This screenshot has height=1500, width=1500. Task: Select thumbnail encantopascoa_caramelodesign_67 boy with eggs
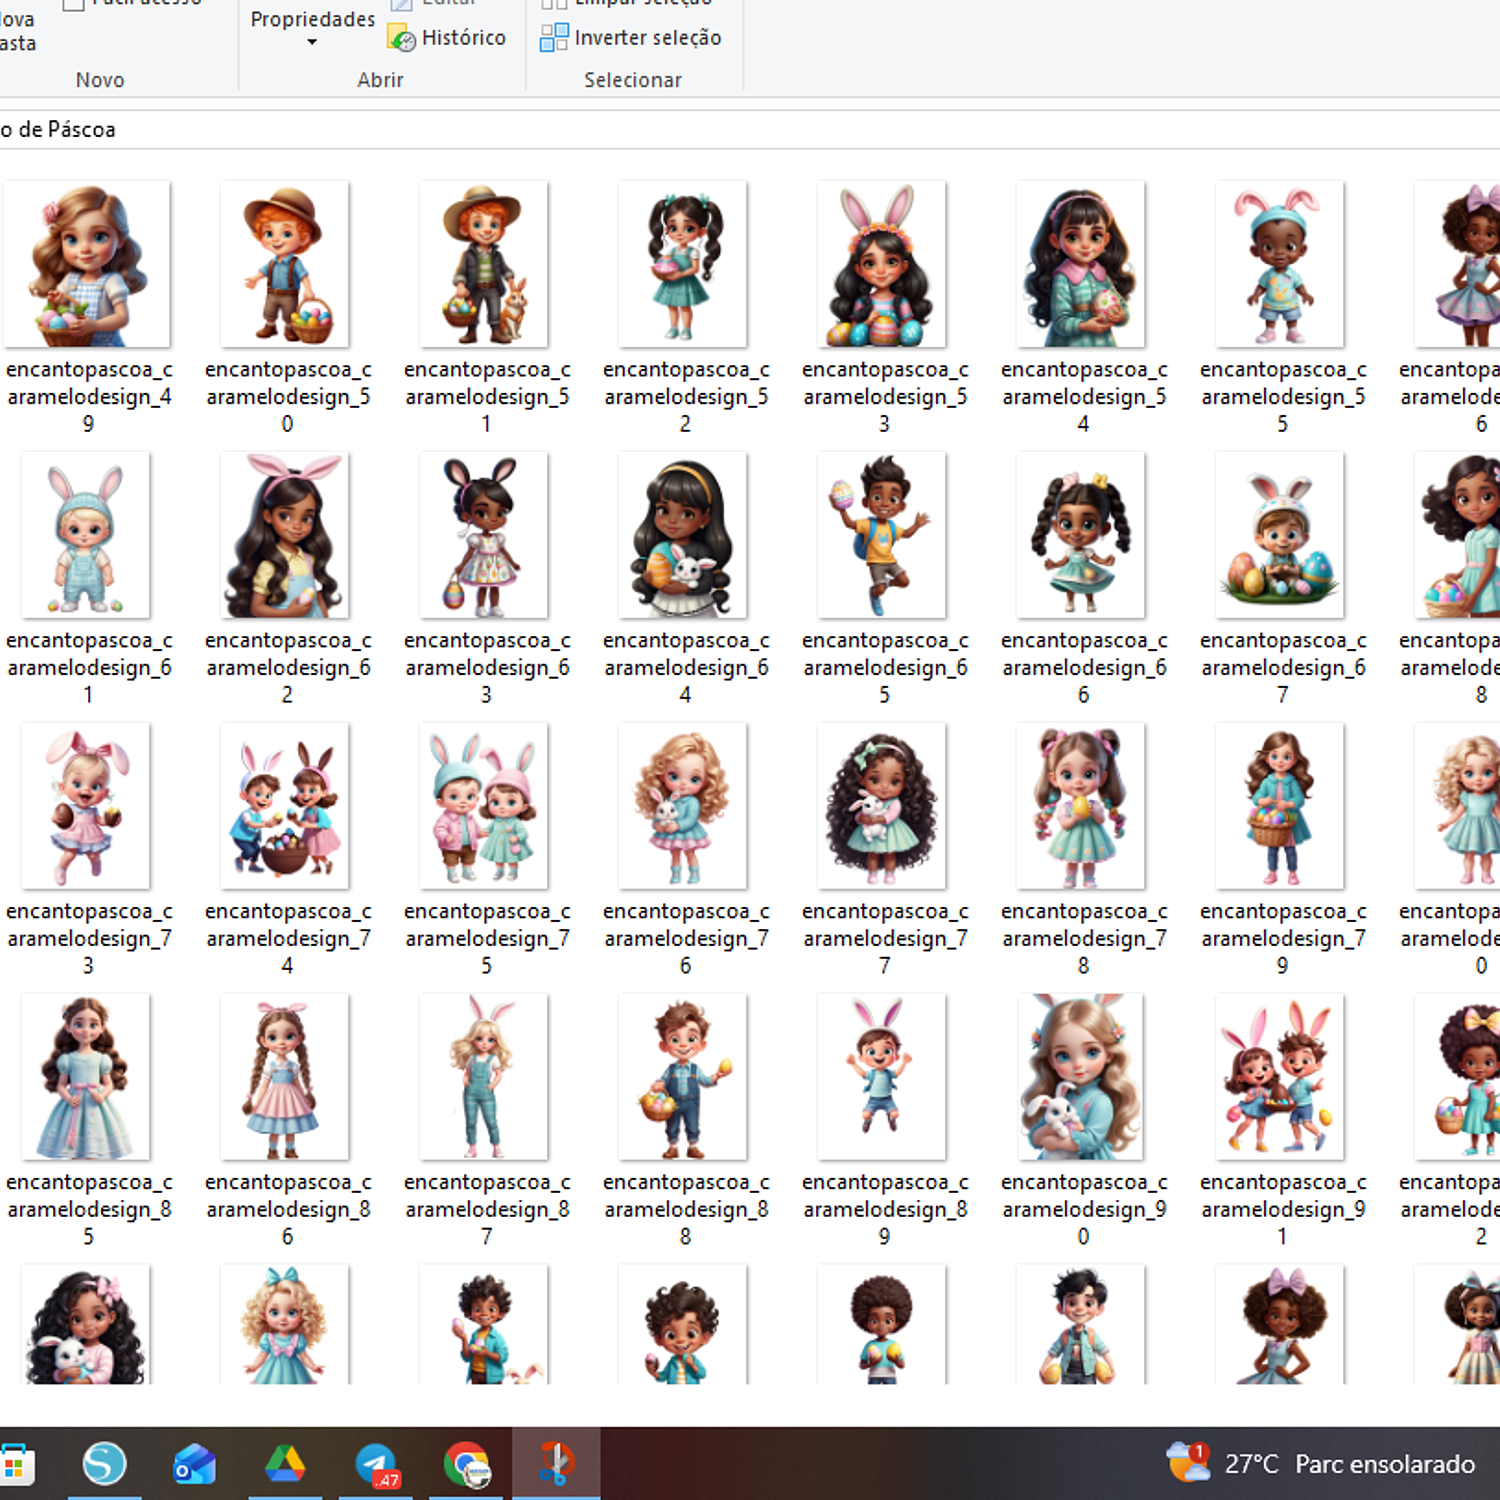pos(1279,536)
